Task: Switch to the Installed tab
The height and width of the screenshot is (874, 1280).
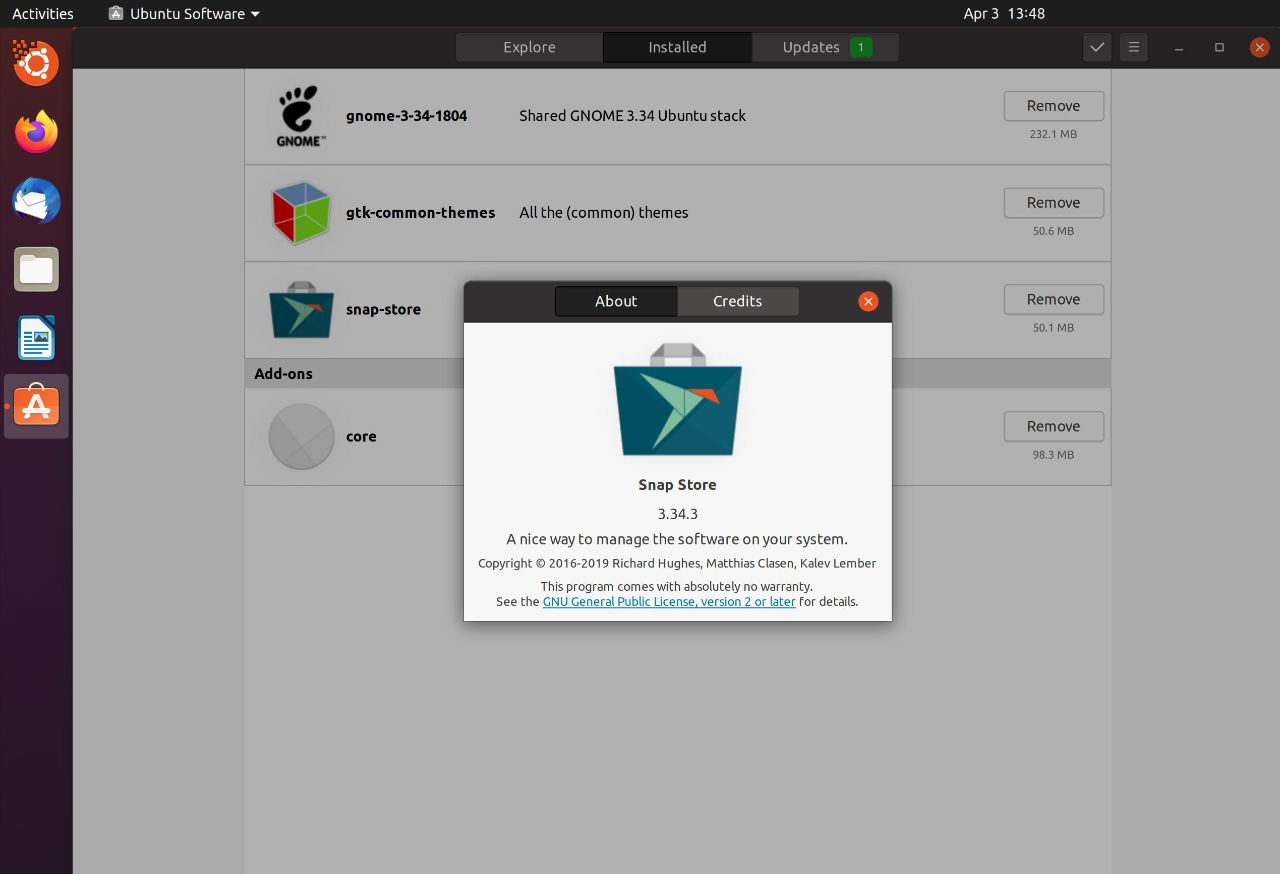Action: (677, 47)
